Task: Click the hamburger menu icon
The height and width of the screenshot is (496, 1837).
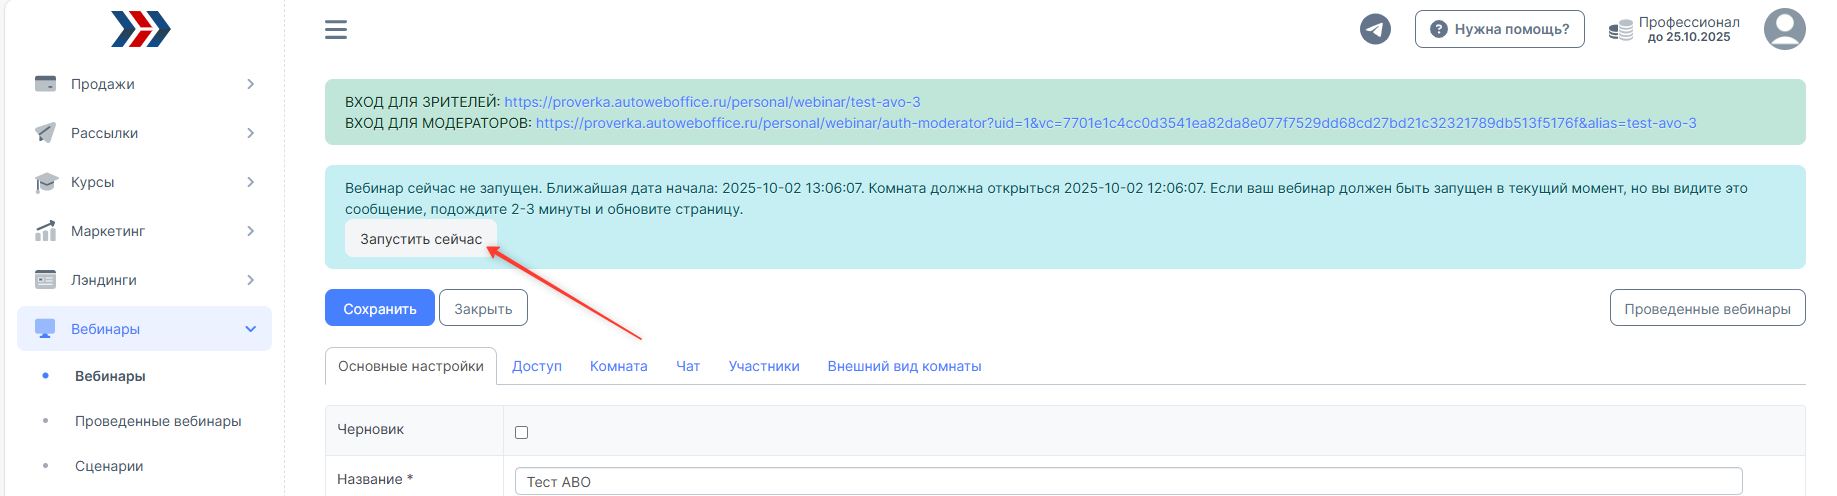Action: 336,30
